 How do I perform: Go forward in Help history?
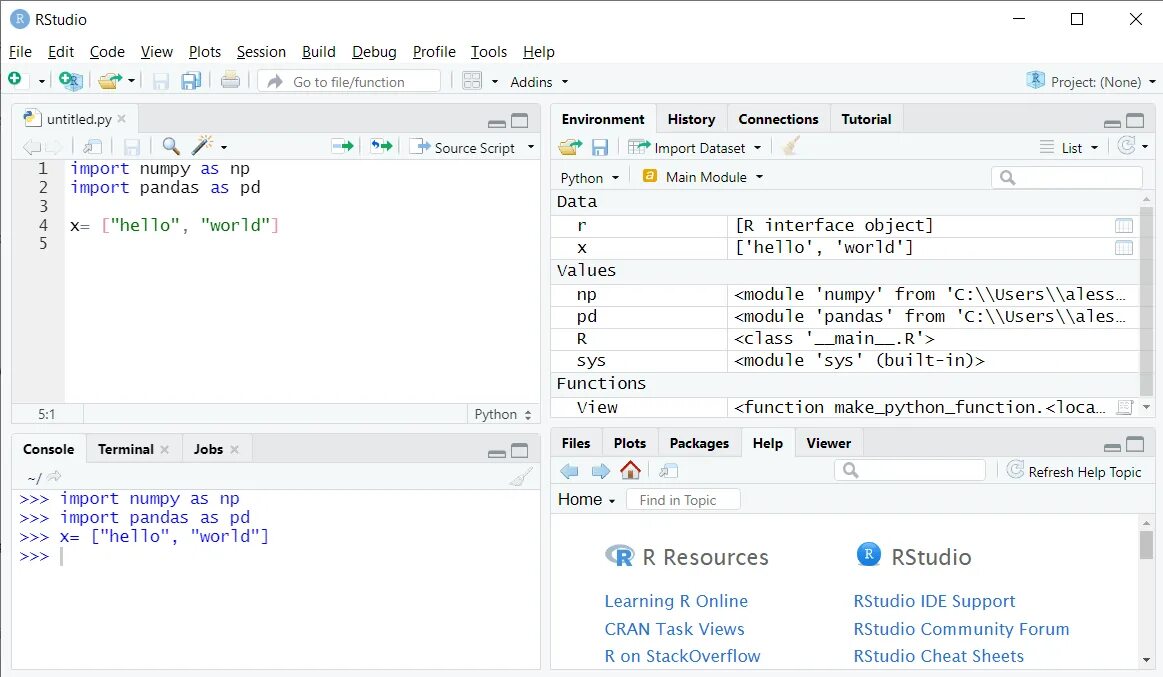(600, 471)
